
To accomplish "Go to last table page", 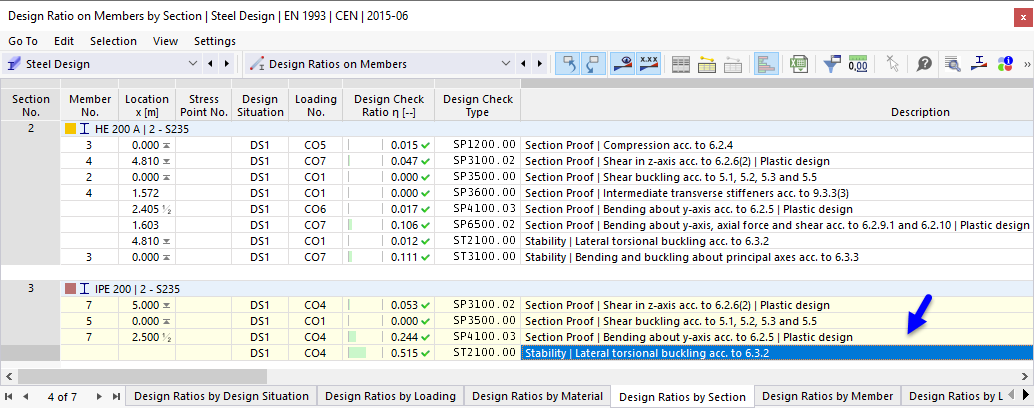I will pos(117,397).
